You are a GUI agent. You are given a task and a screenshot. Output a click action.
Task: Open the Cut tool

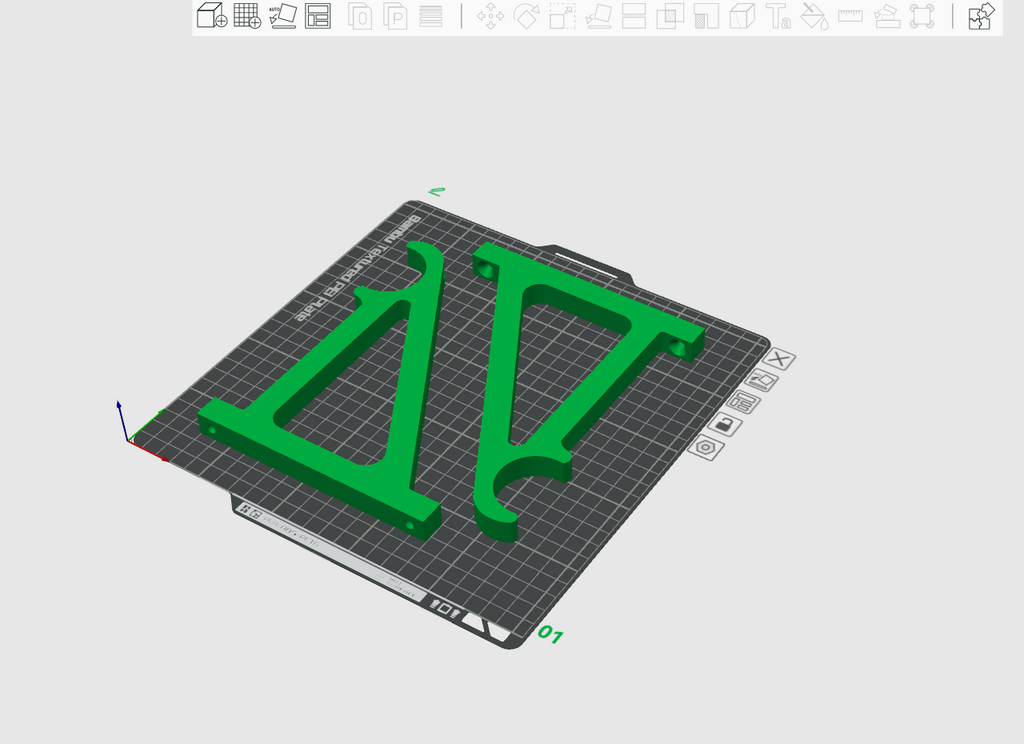tap(633, 16)
